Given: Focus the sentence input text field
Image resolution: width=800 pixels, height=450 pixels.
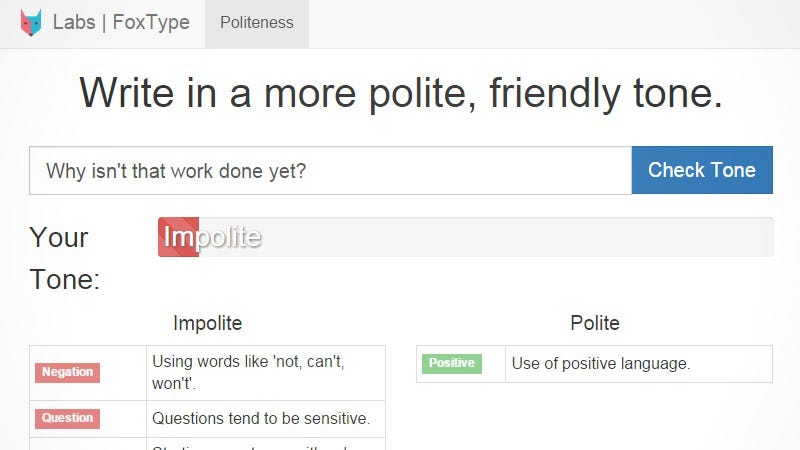Looking at the screenshot, I should point(330,170).
